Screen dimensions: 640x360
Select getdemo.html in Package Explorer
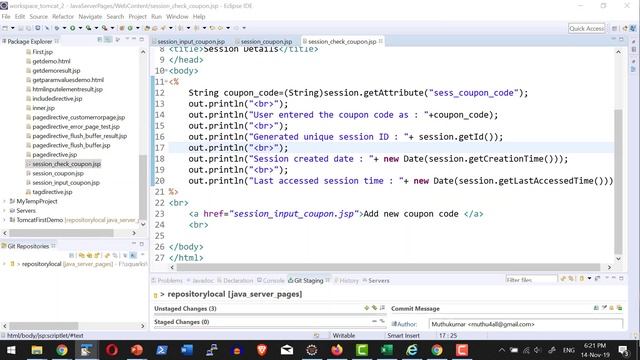[x=51, y=61]
